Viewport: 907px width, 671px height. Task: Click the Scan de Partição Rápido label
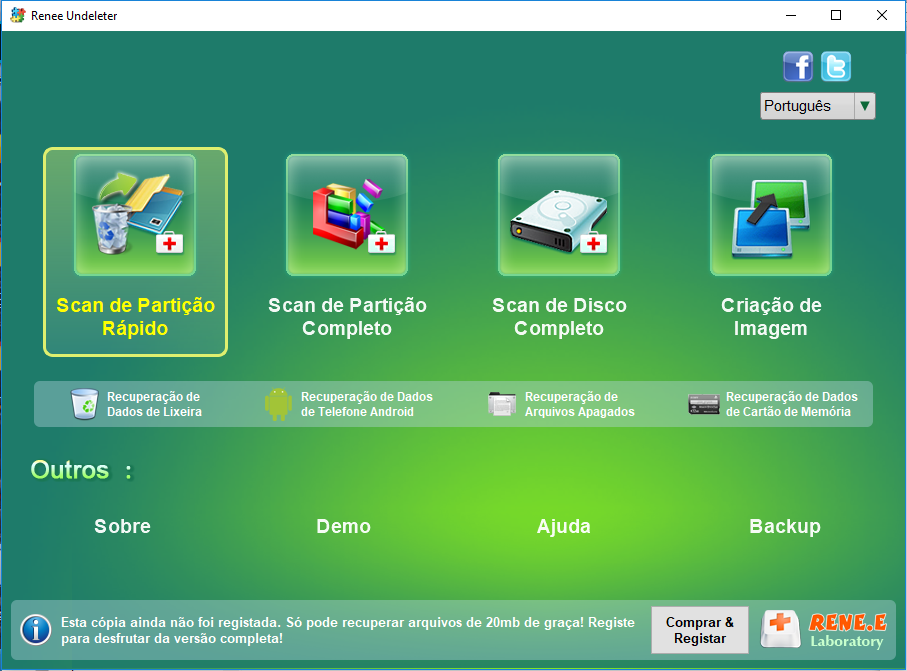click(135, 316)
